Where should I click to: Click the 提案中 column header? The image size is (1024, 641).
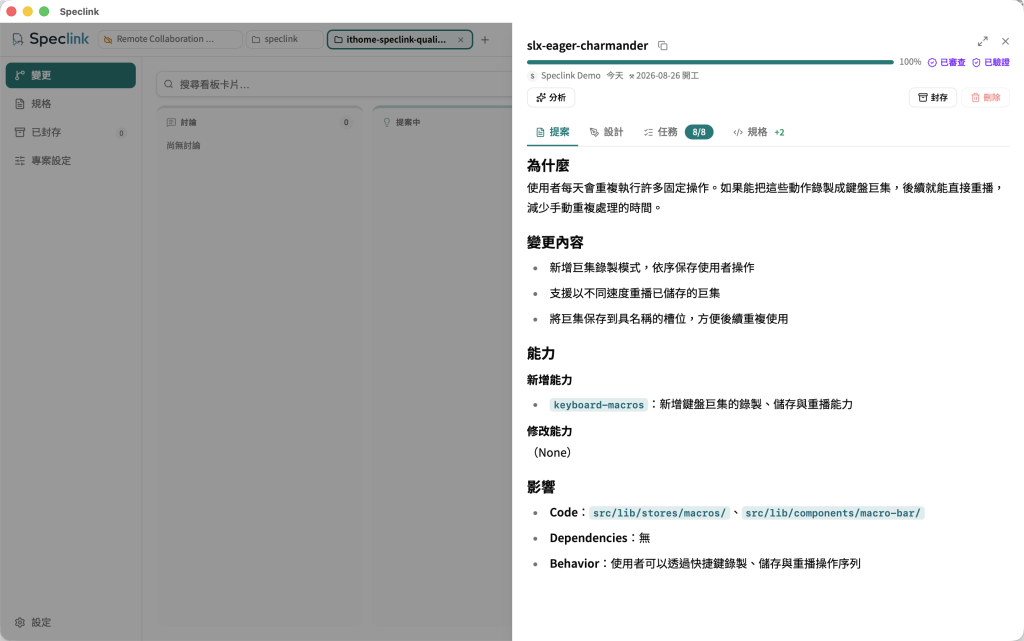pyautogui.click(x=408, y=122)
